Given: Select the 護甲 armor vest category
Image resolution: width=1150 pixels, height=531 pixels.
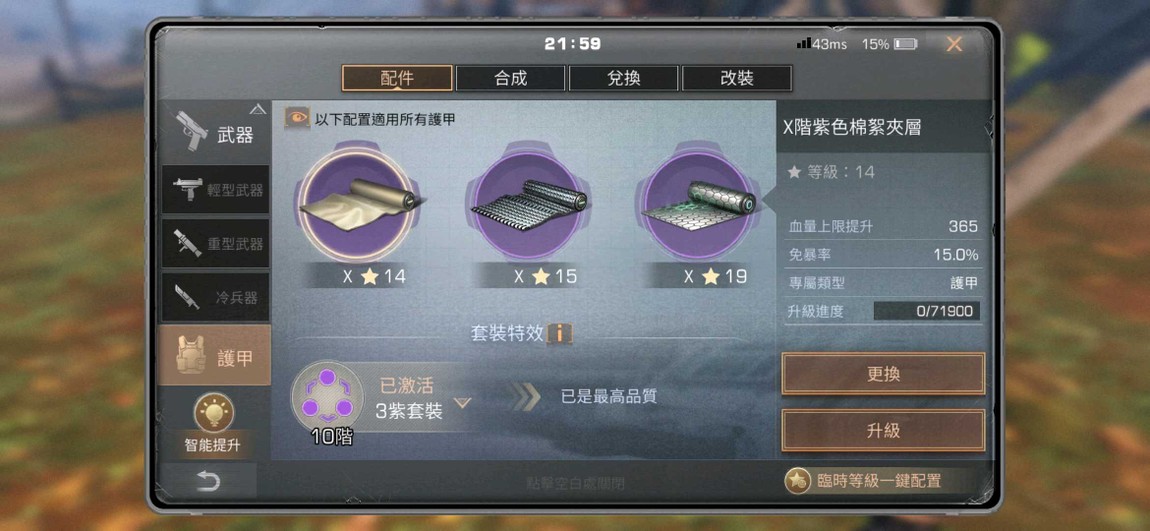Looking at the screenshot, I should [x=214, y=356].
